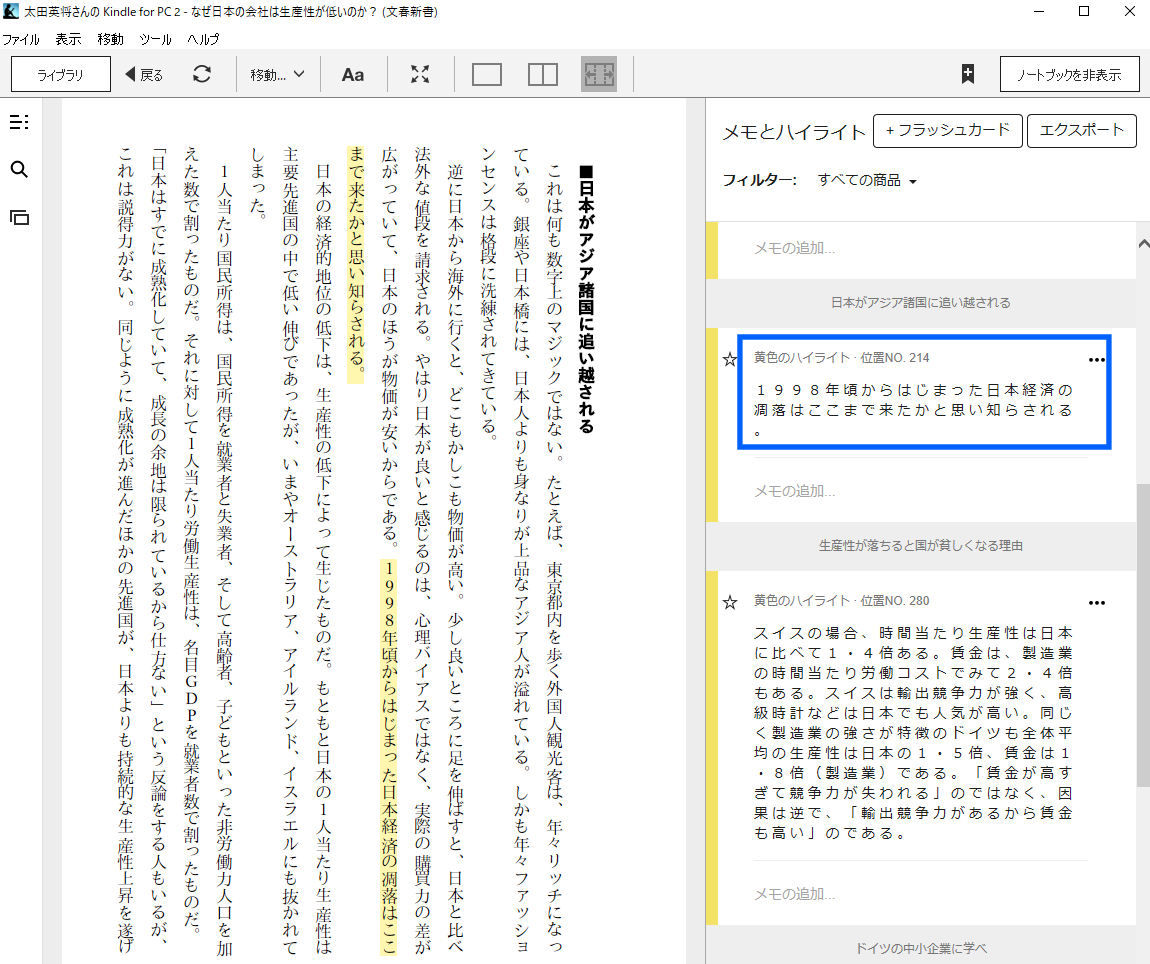Click the +フラッシュカード button
The height and width of the screenshot is (964, 1150).
(948, 131)
